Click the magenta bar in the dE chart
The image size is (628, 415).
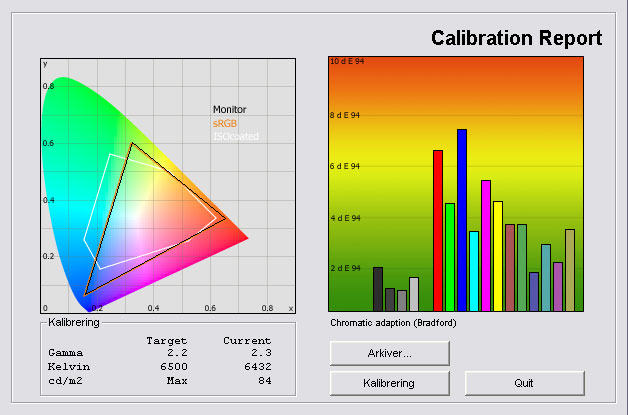[486, 246]
